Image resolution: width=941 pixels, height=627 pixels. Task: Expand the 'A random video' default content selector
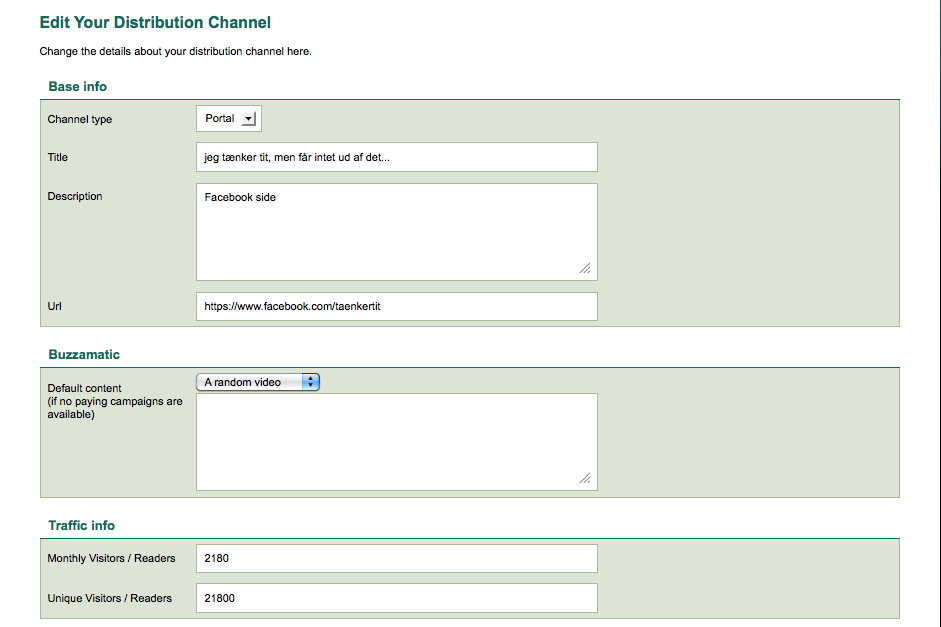click(x=257, y=382)
